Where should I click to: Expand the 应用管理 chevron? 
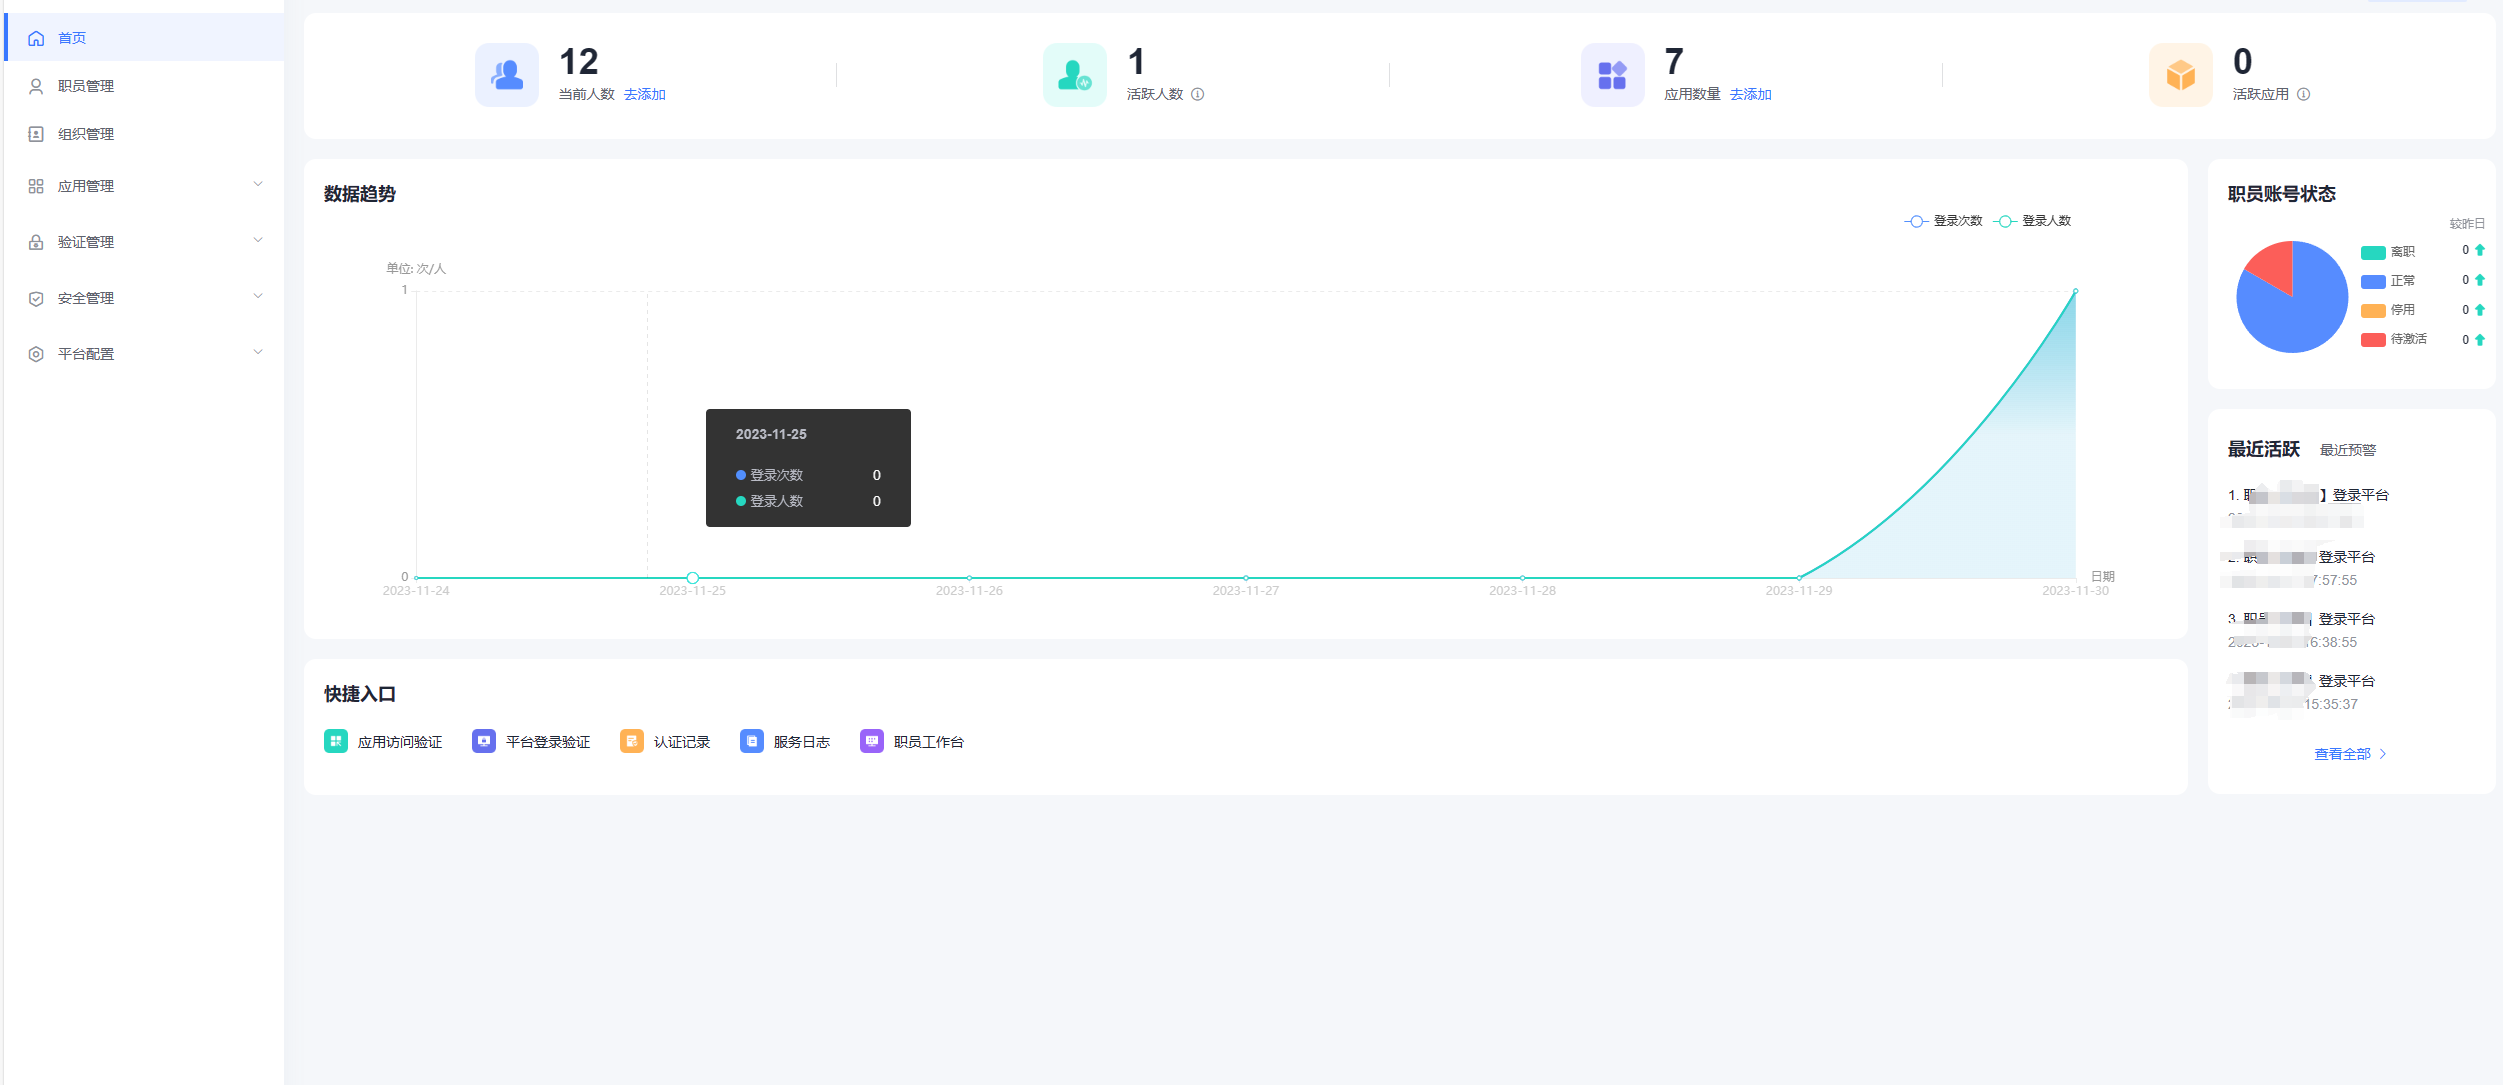click(x=258, y=184)
